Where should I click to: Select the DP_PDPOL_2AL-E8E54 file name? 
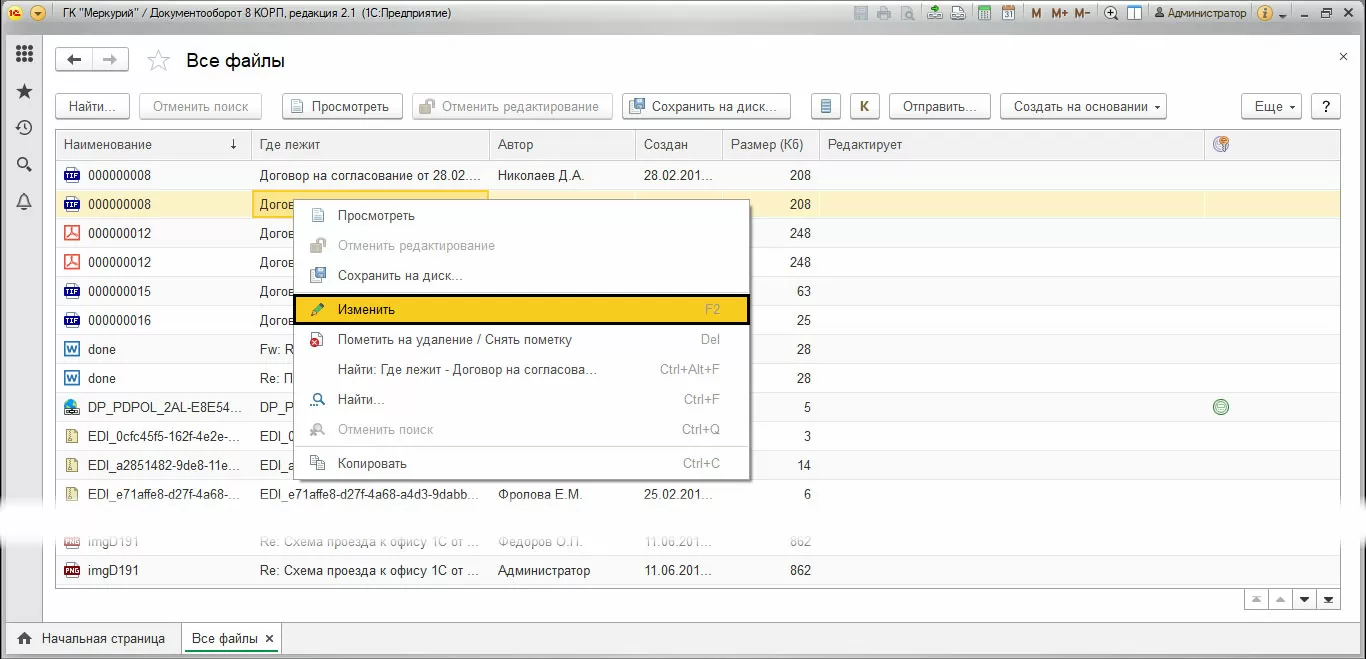click(x=164, y=407)
